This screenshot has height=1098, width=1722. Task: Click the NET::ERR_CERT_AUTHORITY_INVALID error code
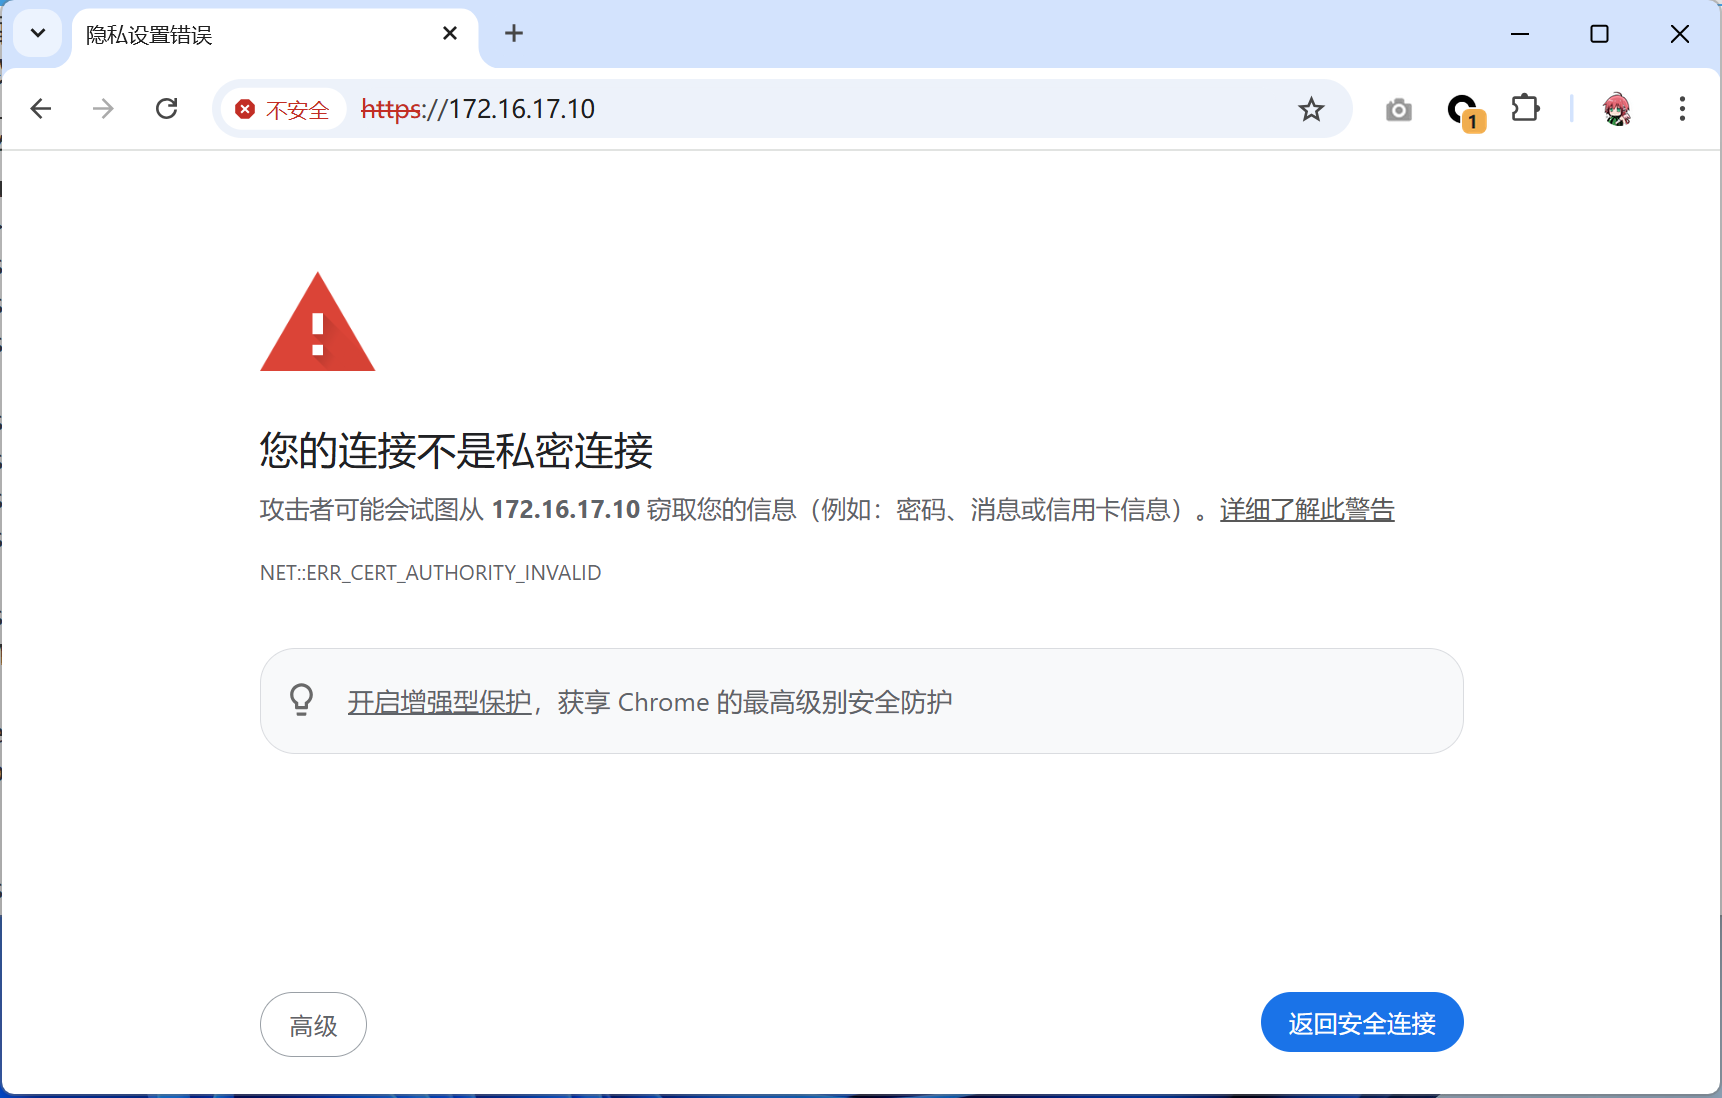click(x=430, y=573)
